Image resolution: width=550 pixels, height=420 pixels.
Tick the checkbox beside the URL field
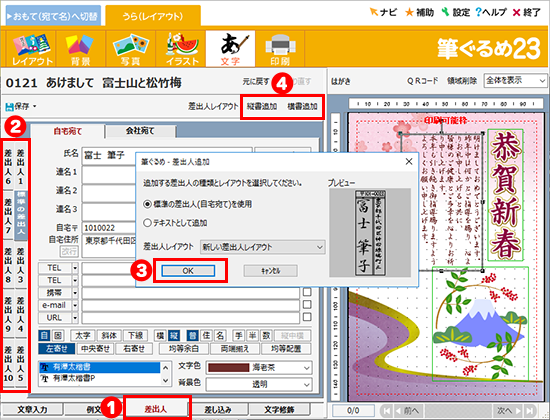click(307, 317)
